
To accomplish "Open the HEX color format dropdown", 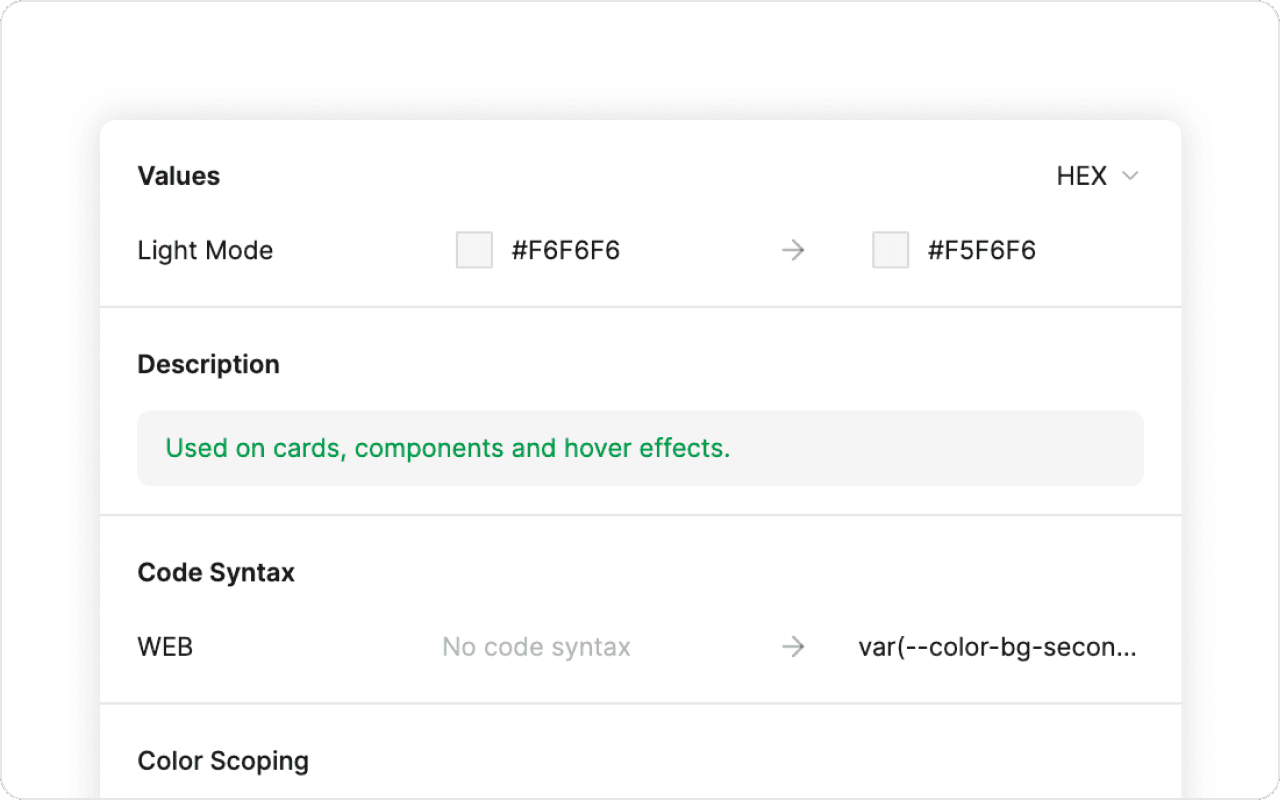I will (1097, 176).
